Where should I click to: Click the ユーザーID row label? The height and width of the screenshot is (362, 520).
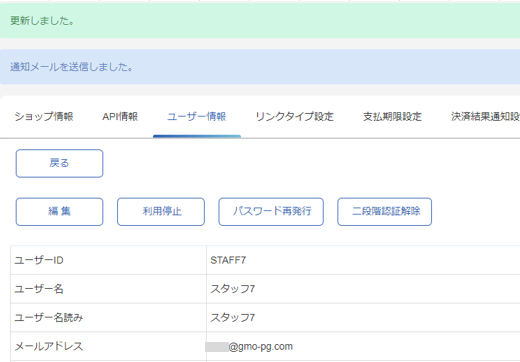39,260
